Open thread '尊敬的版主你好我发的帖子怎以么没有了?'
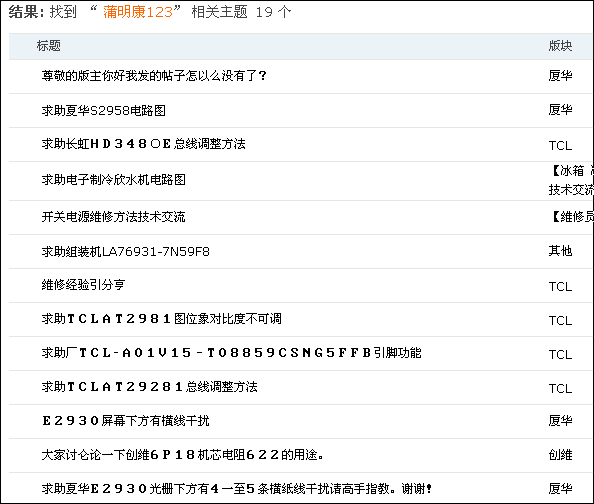 [x=154, y=76]
